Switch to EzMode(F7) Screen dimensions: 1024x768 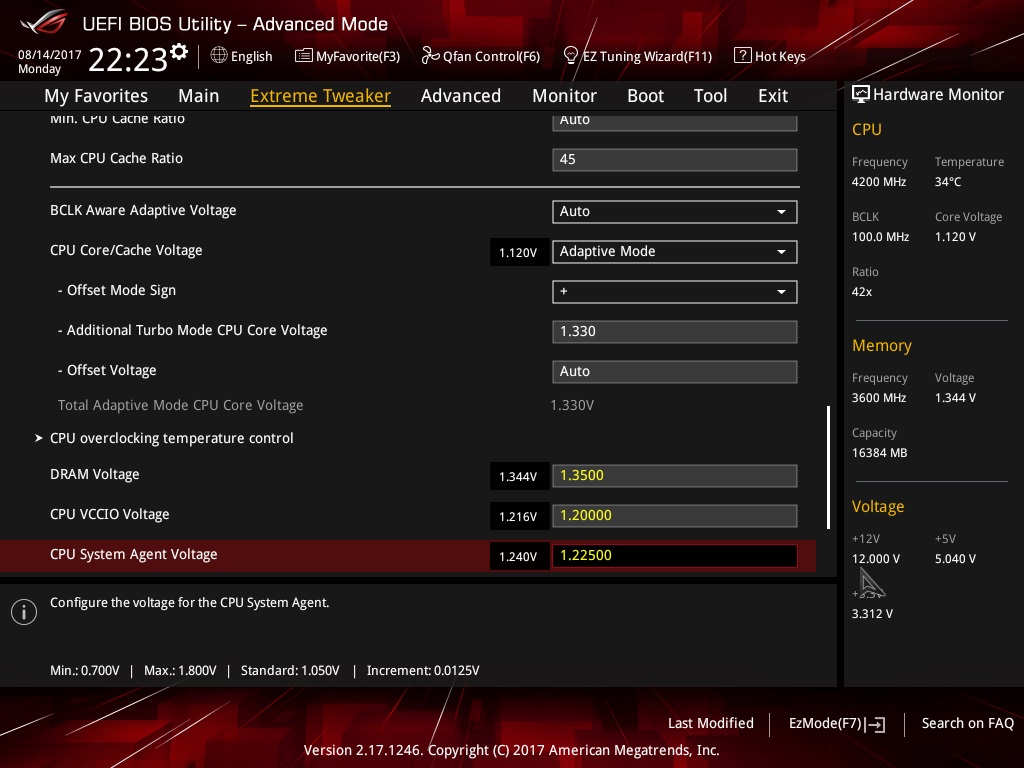click(x=825, y=723)
